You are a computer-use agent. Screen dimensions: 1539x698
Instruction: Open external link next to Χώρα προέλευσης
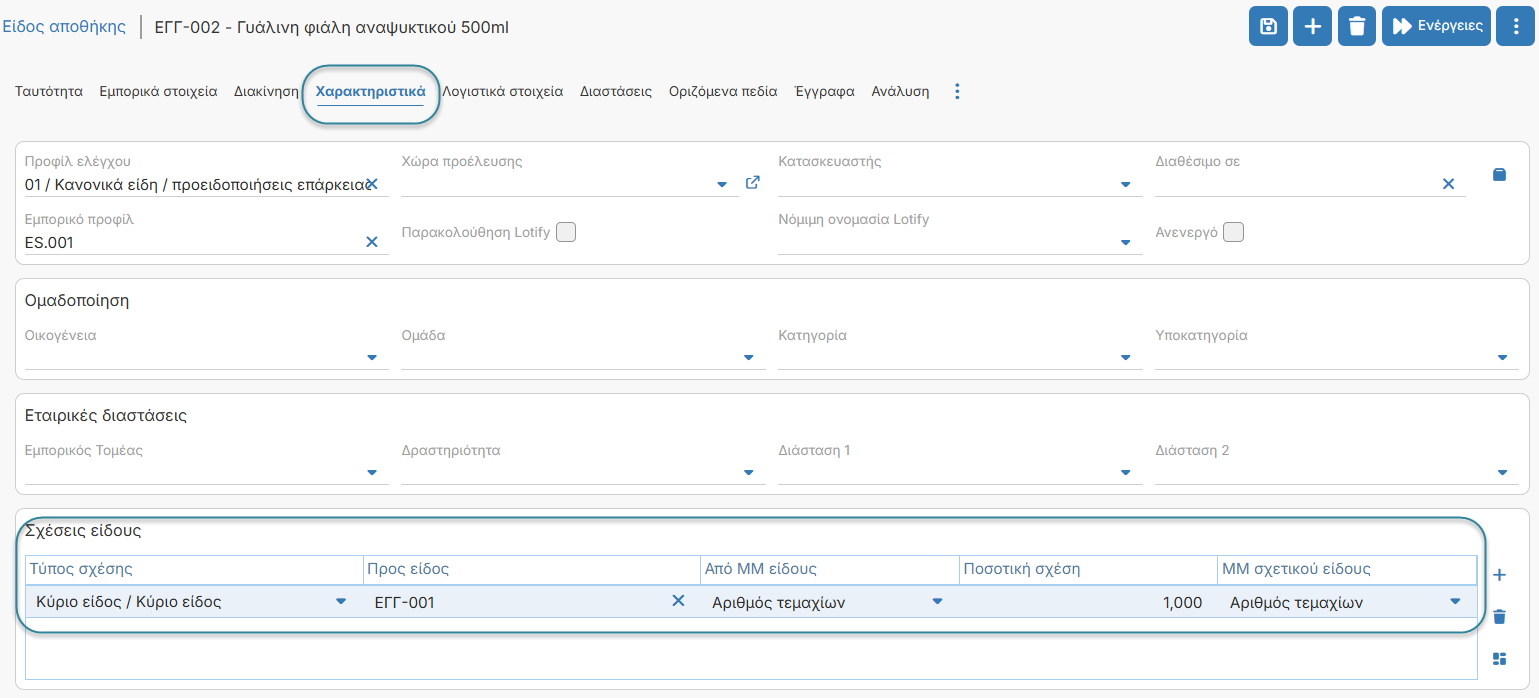point(753,183)
